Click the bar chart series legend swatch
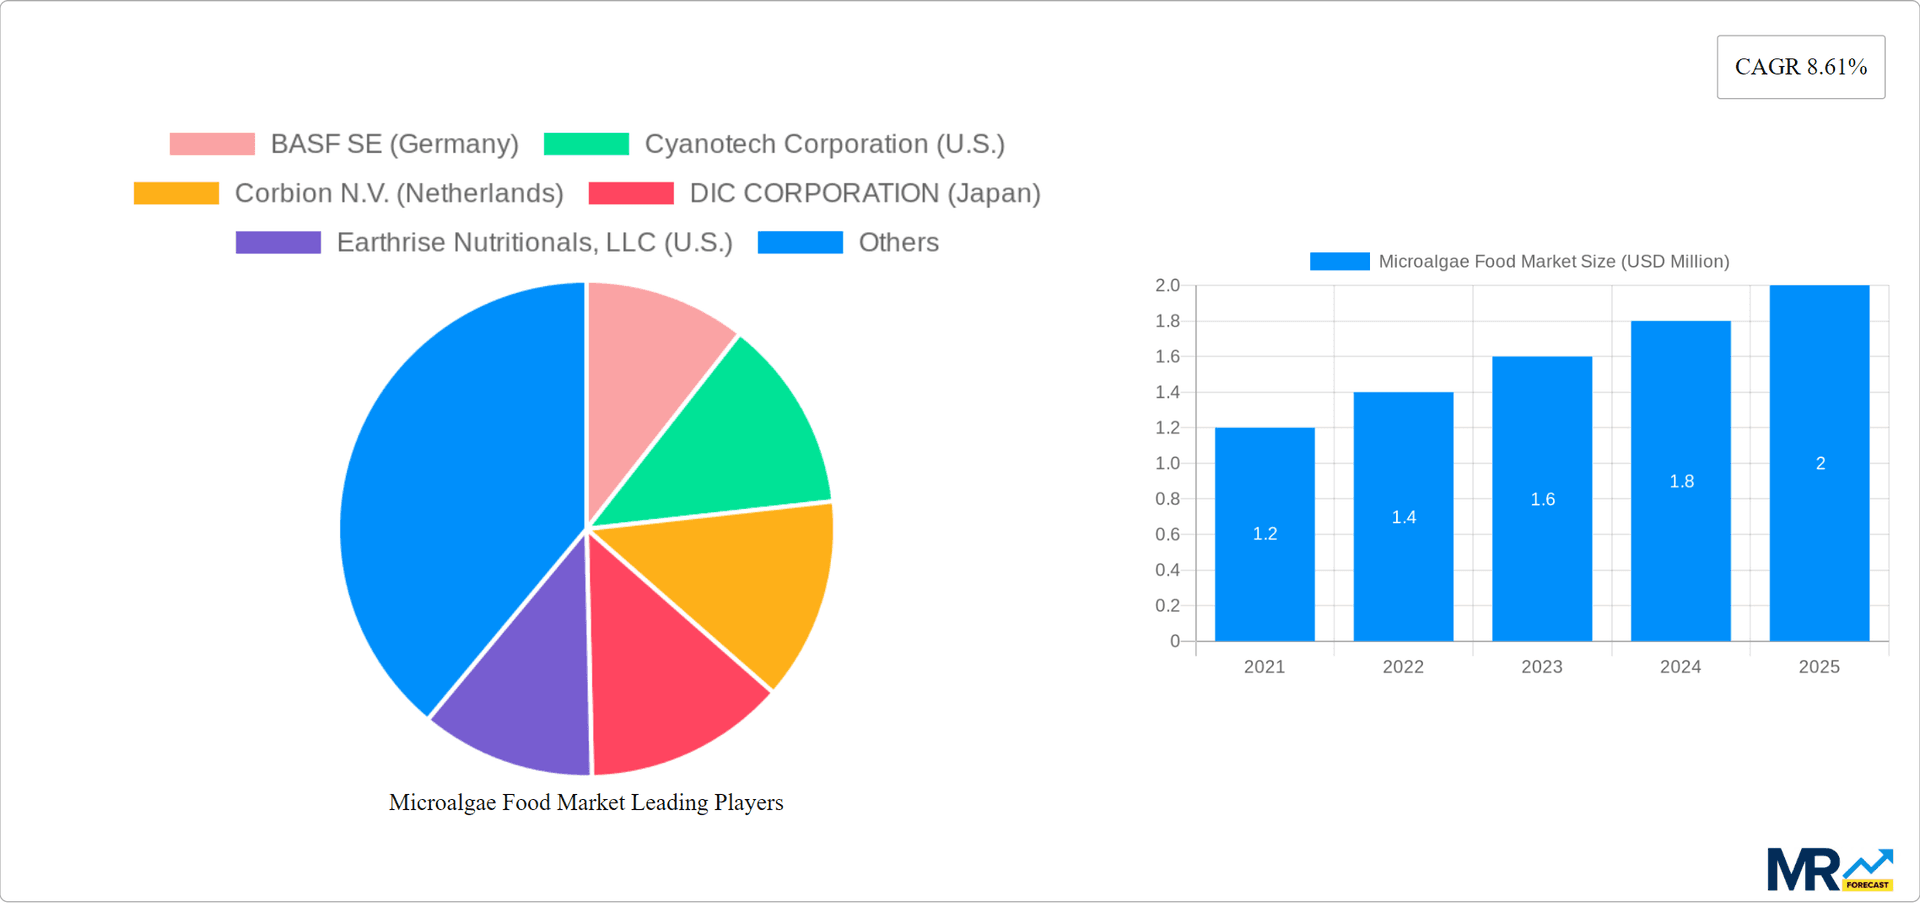Screen dimensions: 1920x903 pos(1339,260)
